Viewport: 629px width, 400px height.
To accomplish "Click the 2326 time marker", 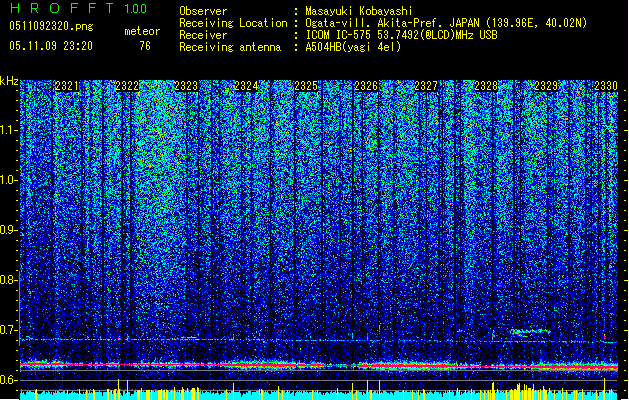I will pyautogui.click(x=366, y=86).
